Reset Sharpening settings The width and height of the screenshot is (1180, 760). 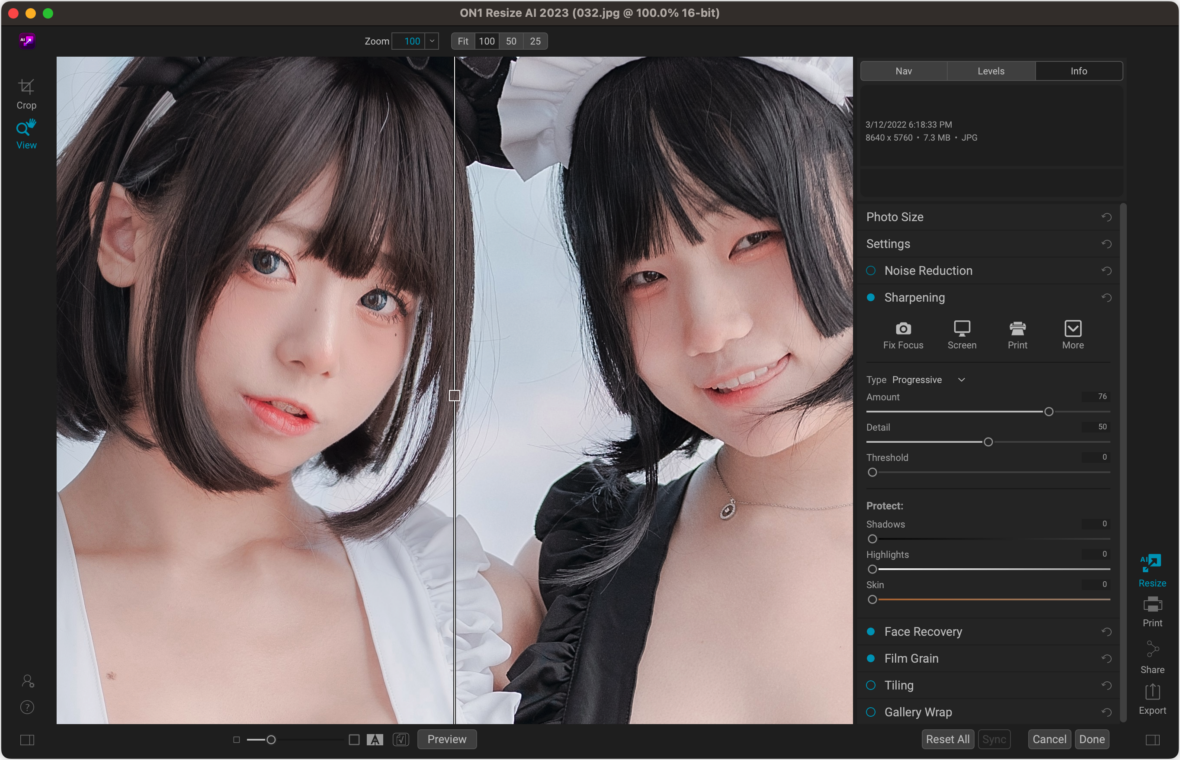pyautogui.click(x=1106, y=298)
